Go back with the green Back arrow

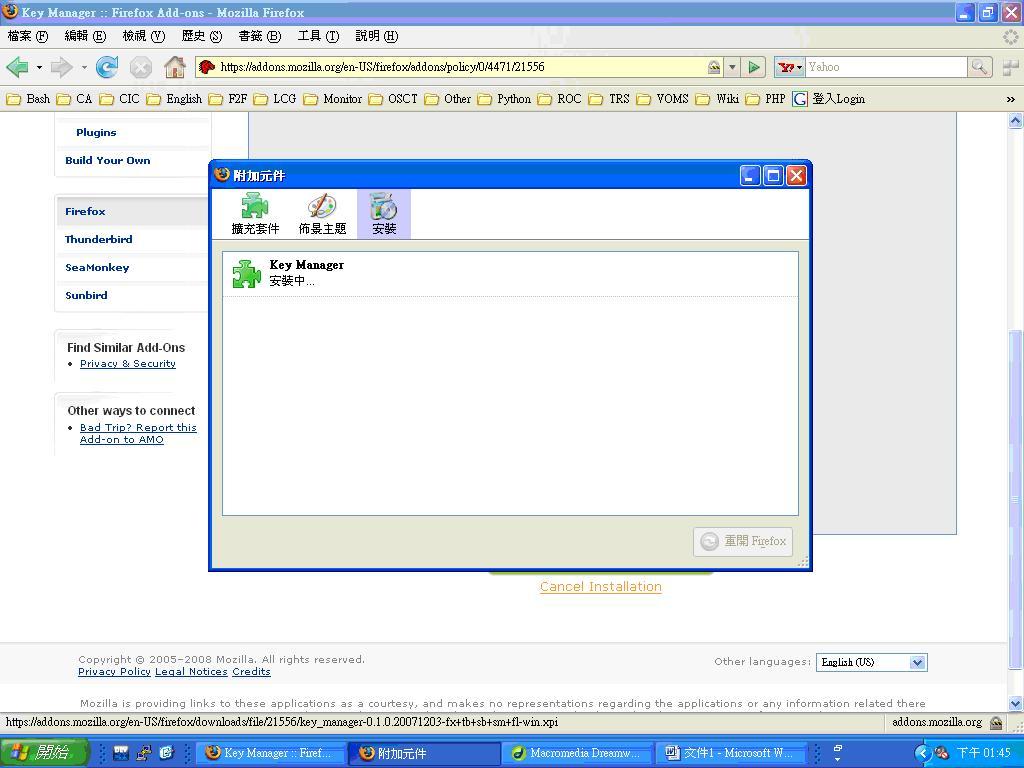tap(17, 67)
